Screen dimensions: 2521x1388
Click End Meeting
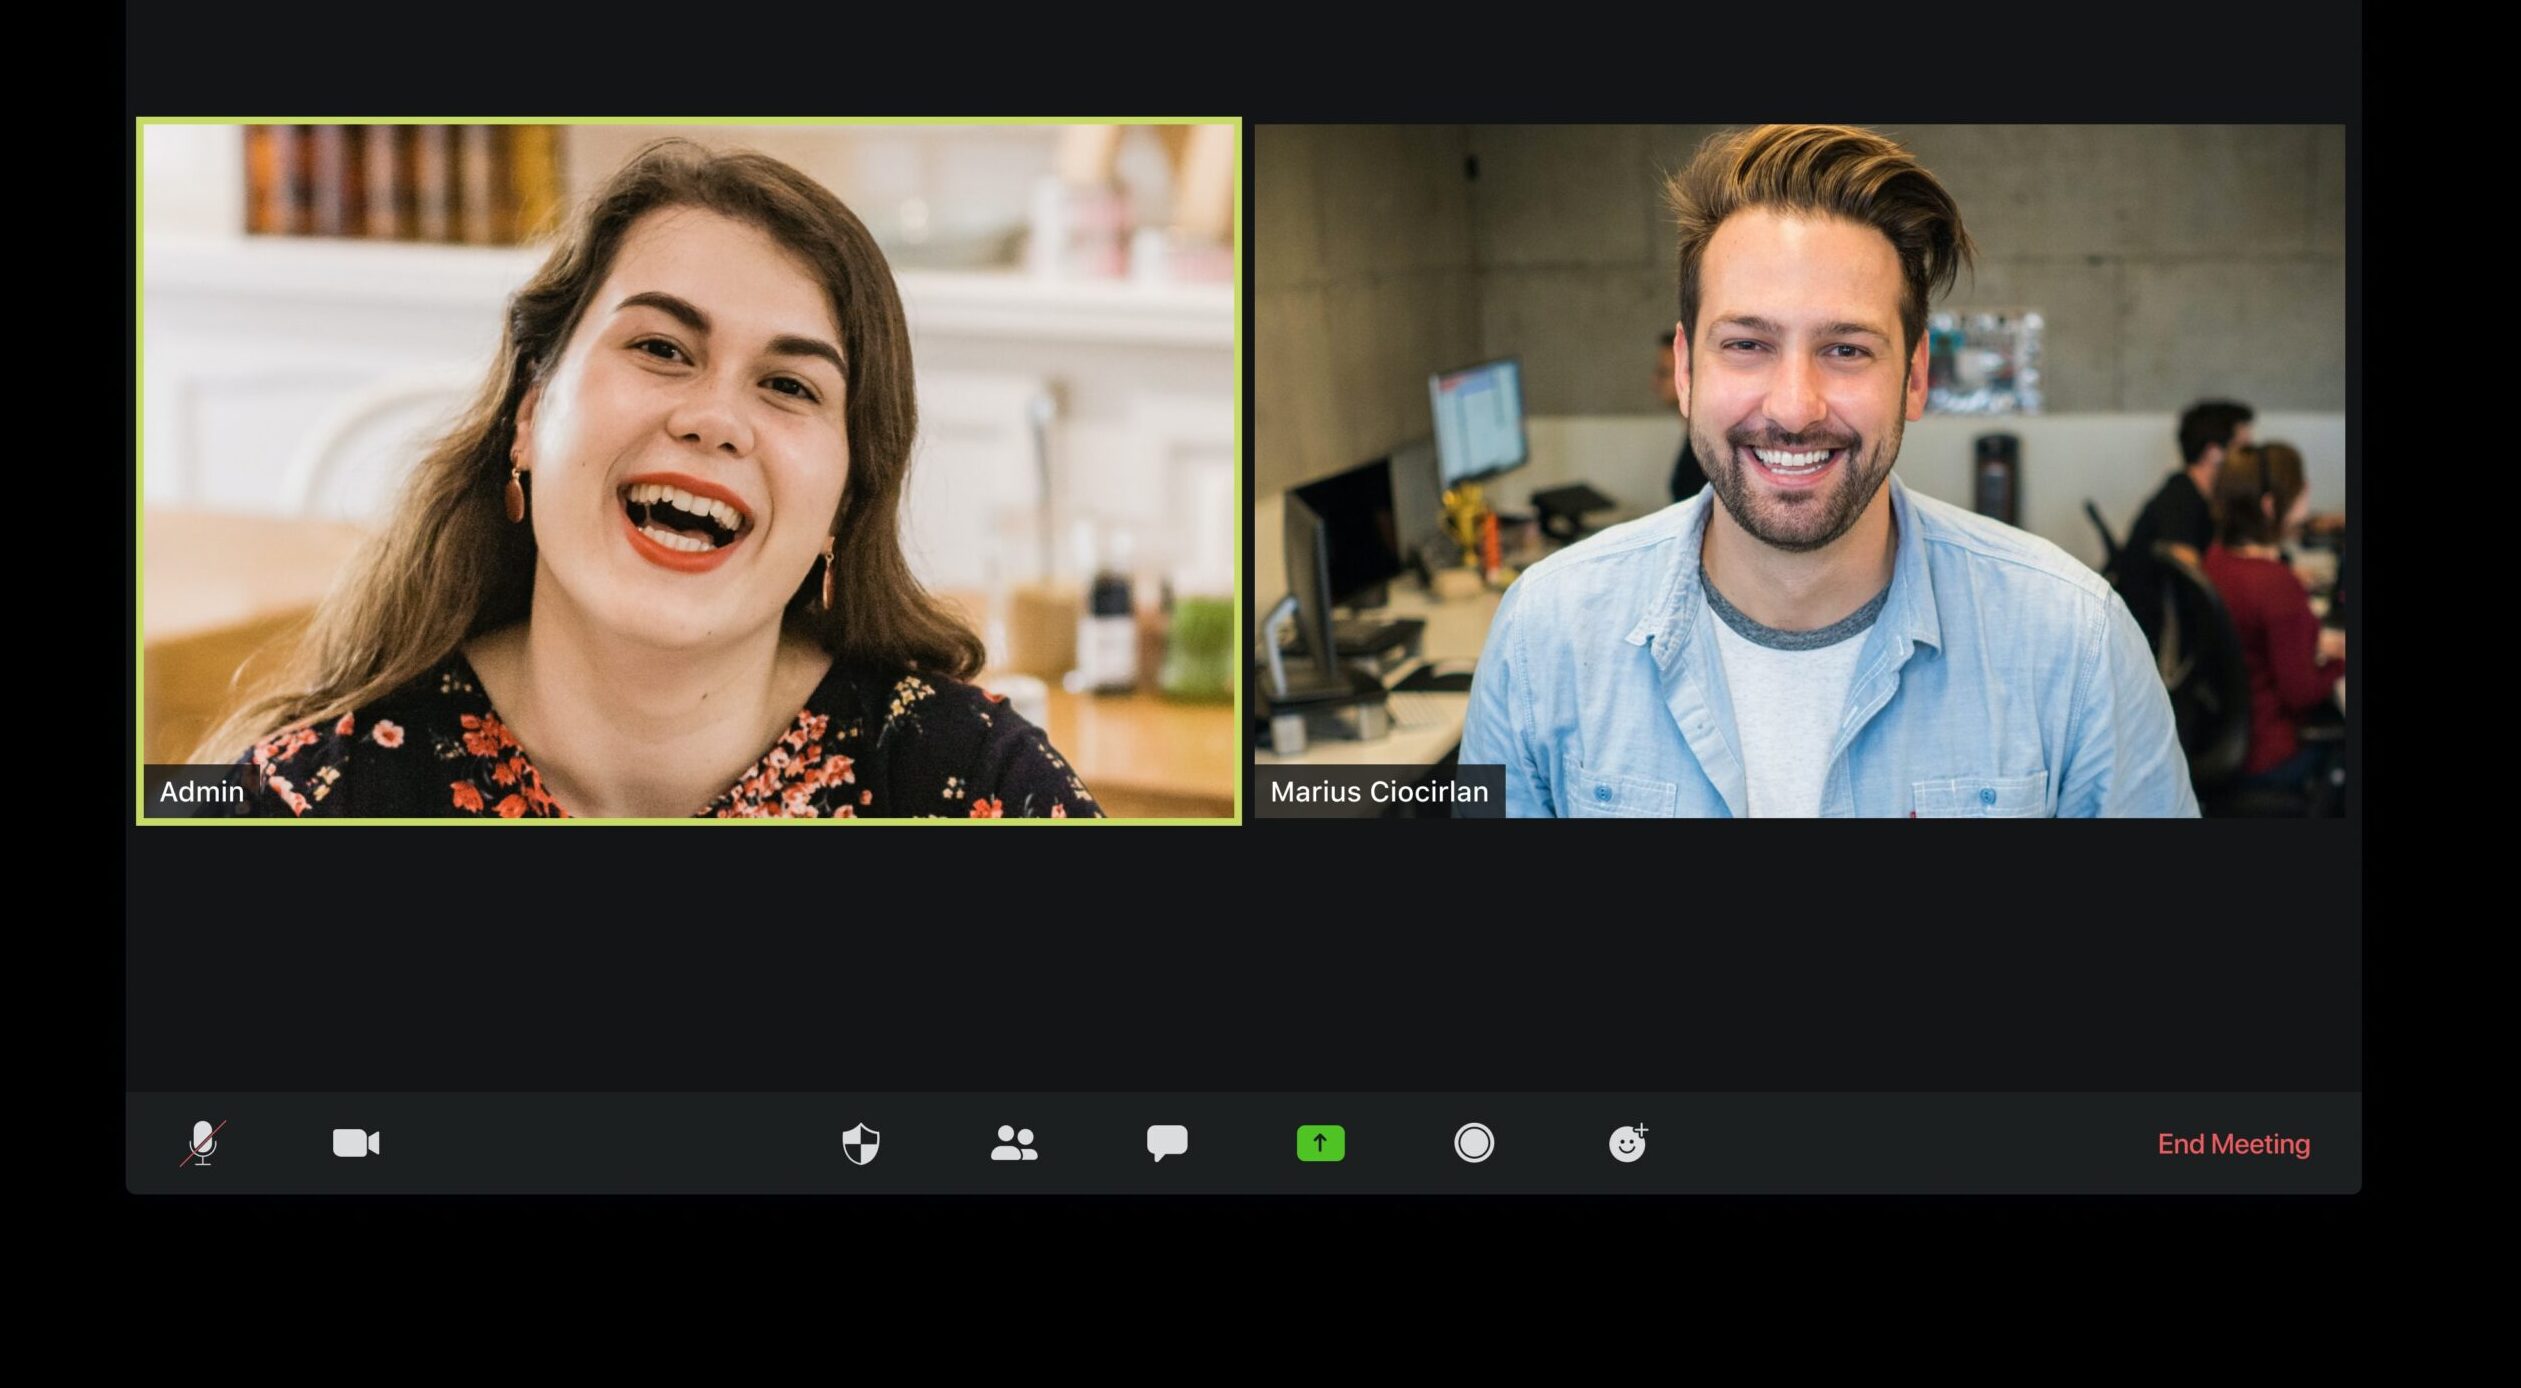[x=2233, y=1144]
